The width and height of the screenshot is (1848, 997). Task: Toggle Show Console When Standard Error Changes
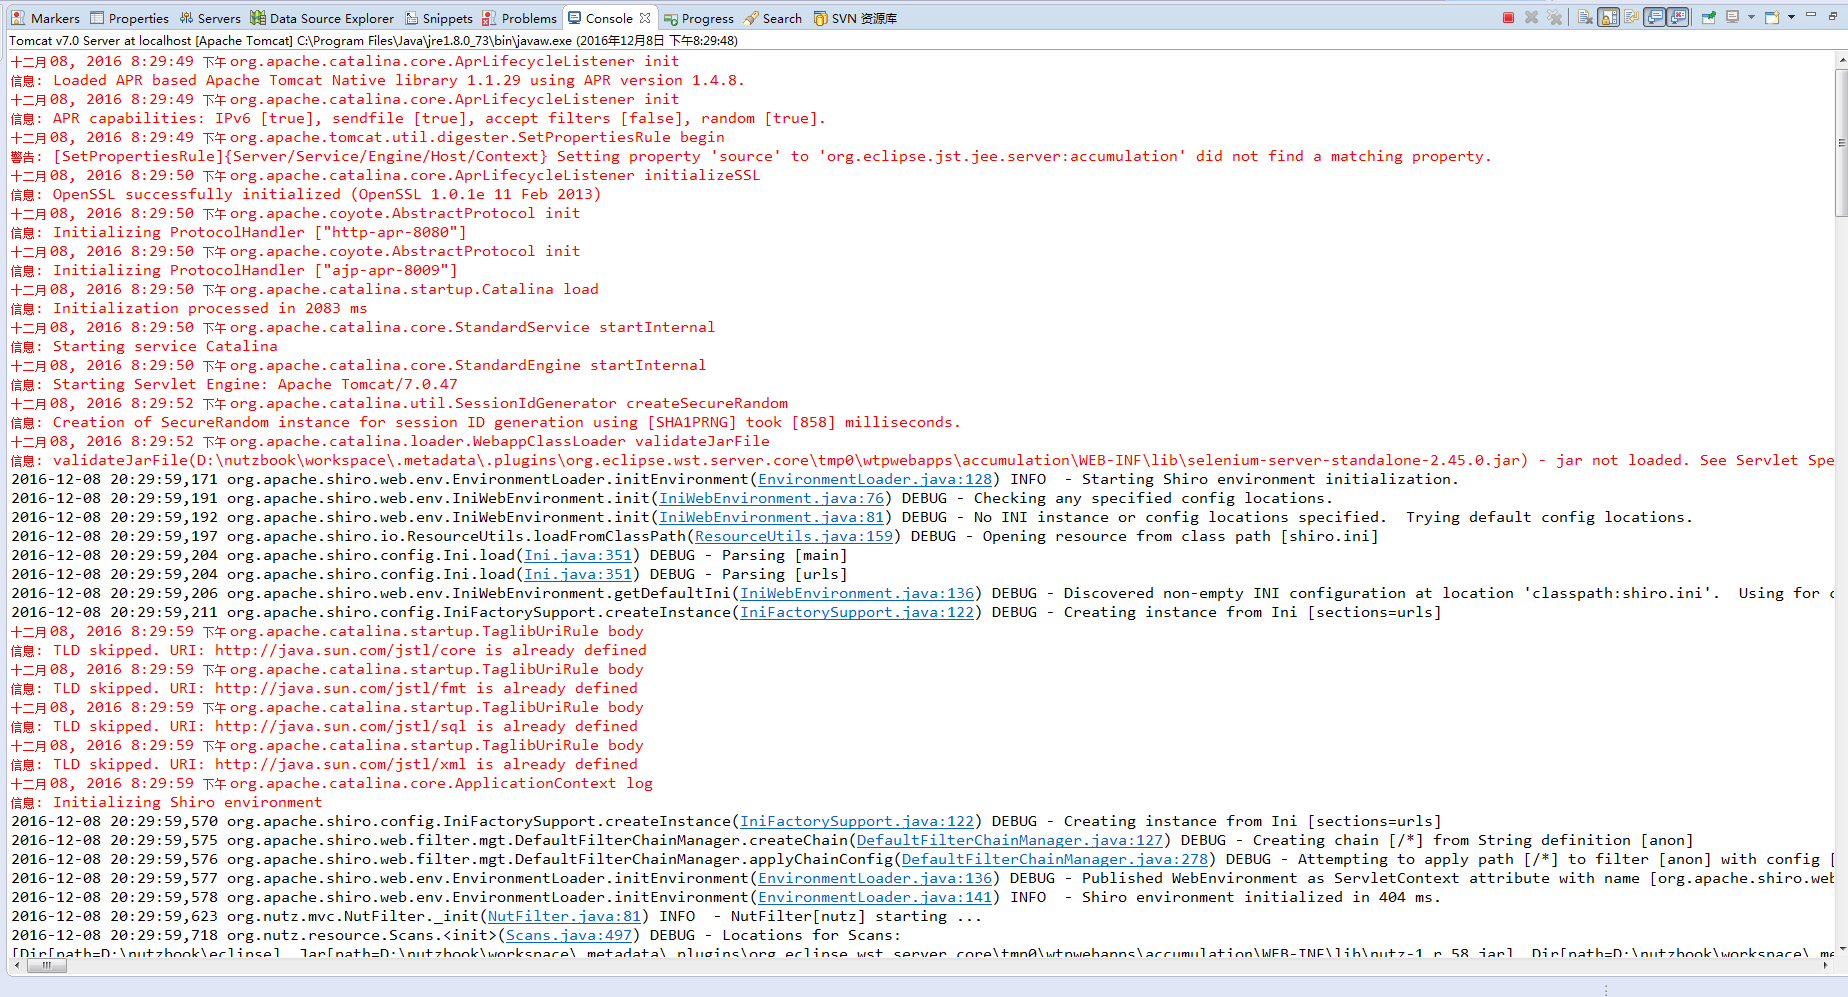click(x=1678, y=17)
